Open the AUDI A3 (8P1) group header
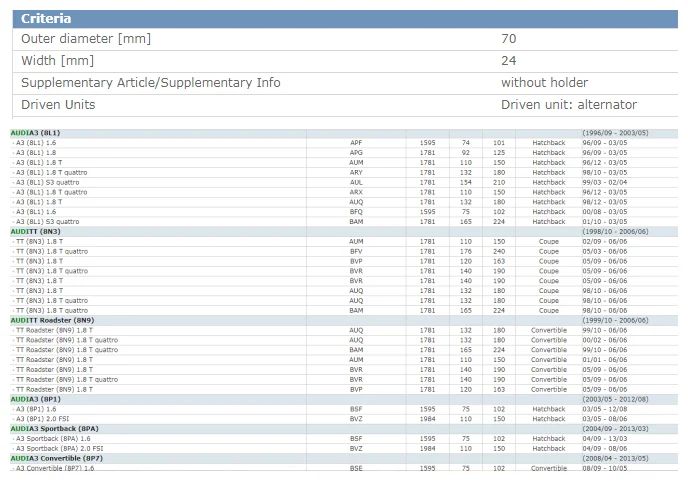Screen dimensions: 688x481 (x=344, y=399)
